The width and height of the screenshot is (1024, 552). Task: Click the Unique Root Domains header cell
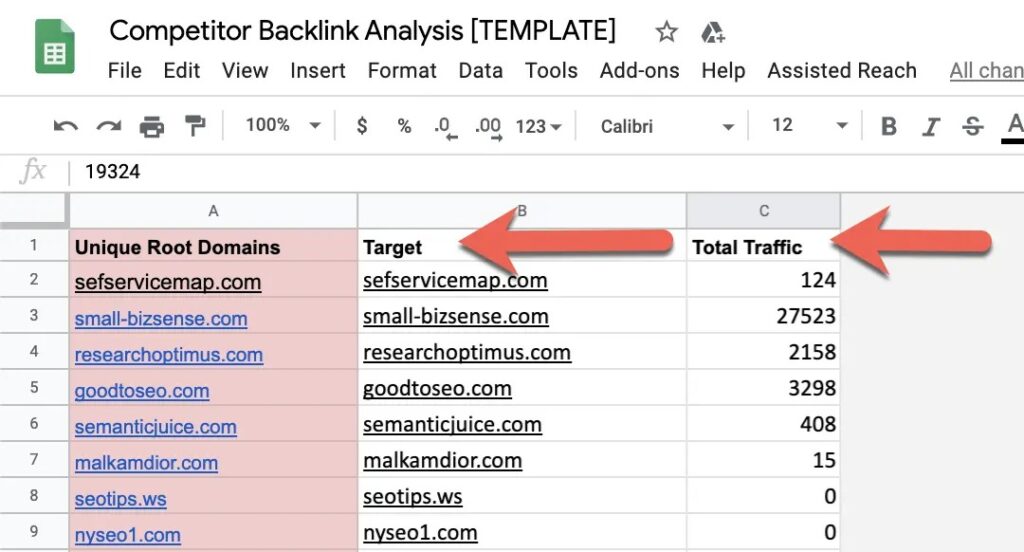[x=213, y=246]
